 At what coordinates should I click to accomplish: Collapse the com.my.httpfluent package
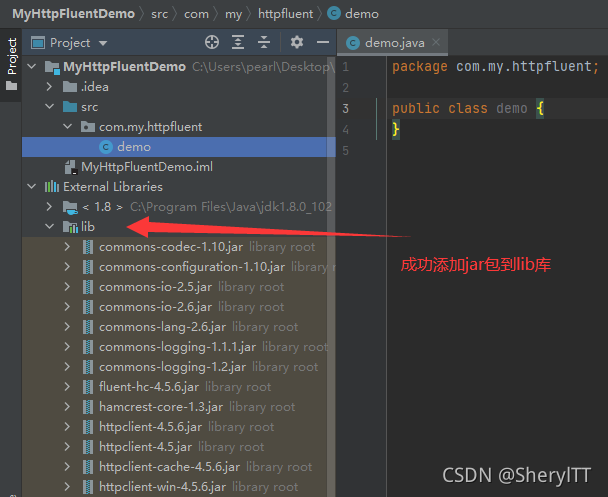(x=67, y=126)
